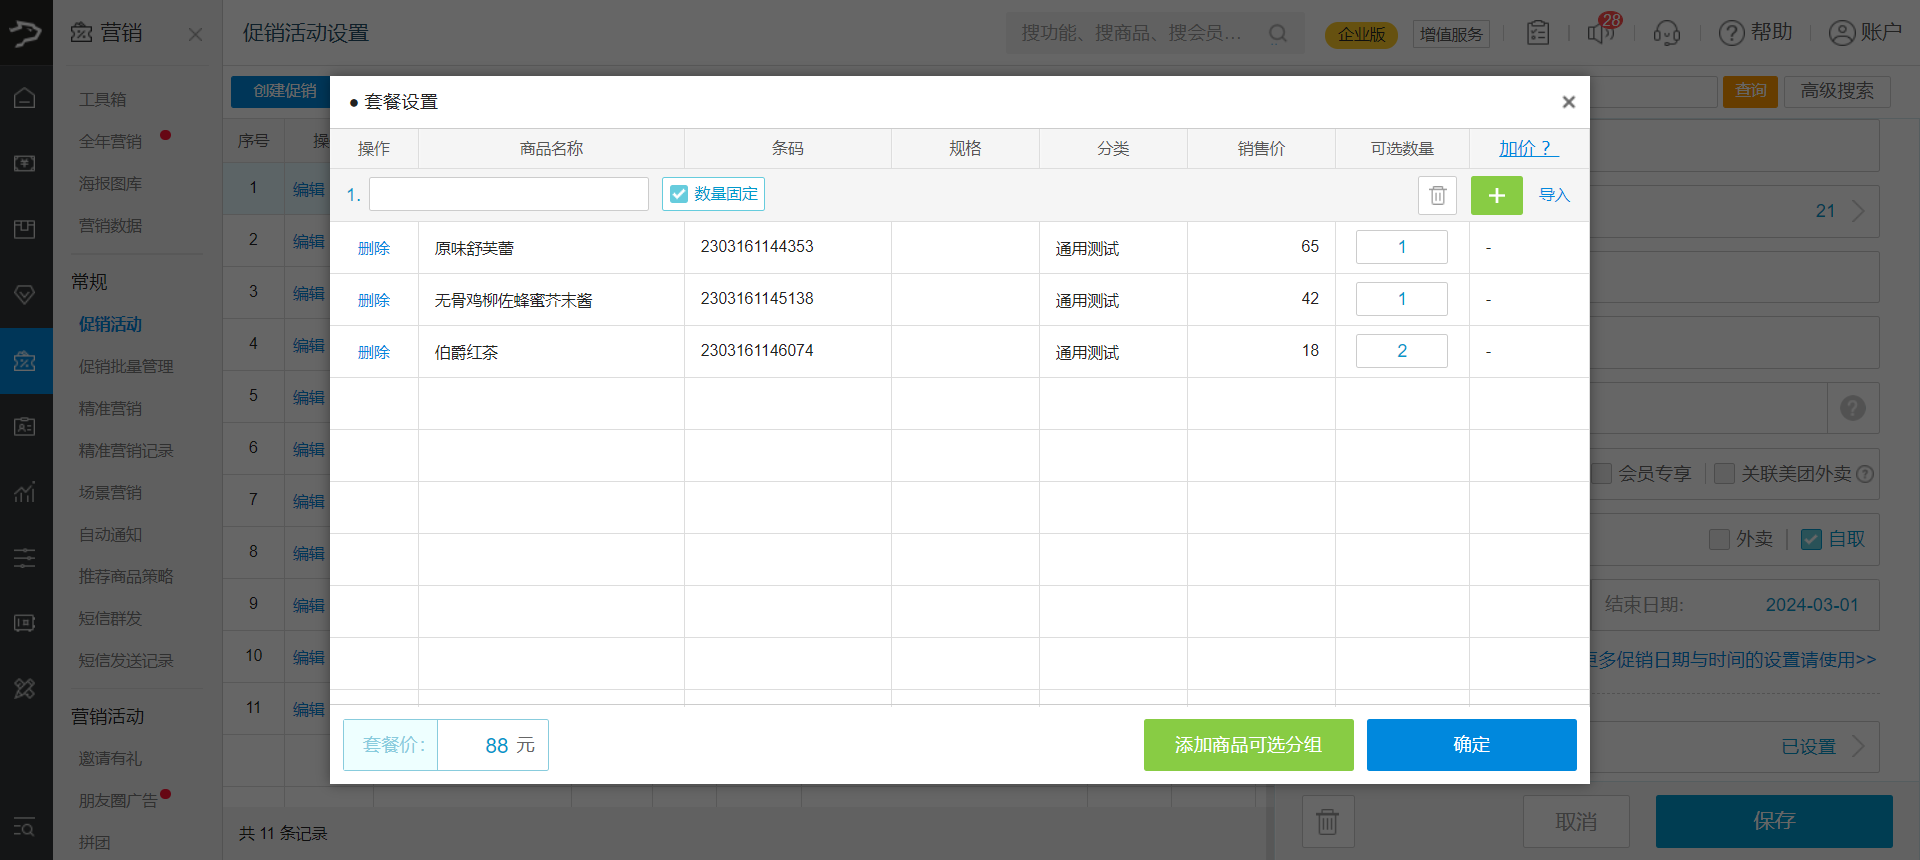Open 场景营销 menu item
The width and height of the screenshot is (1920, 860).
(x=111, y=492)
